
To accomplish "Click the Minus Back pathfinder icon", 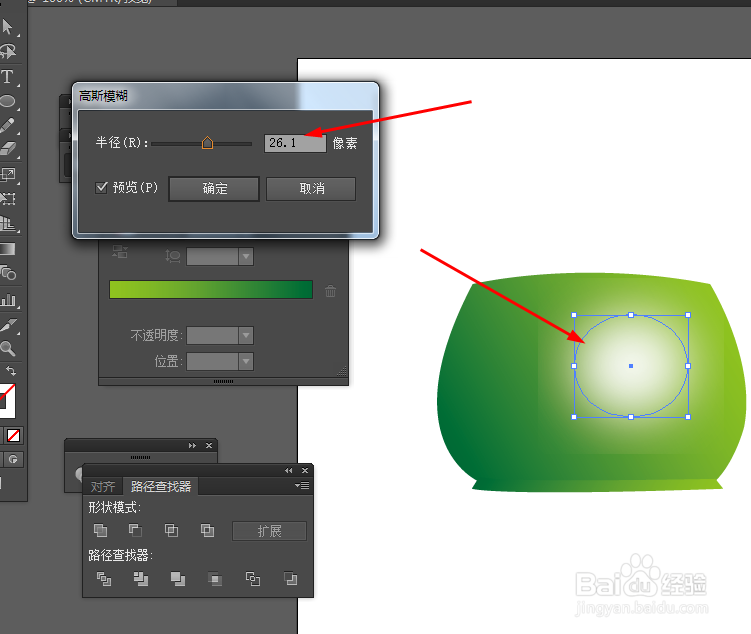I will 290,579.
